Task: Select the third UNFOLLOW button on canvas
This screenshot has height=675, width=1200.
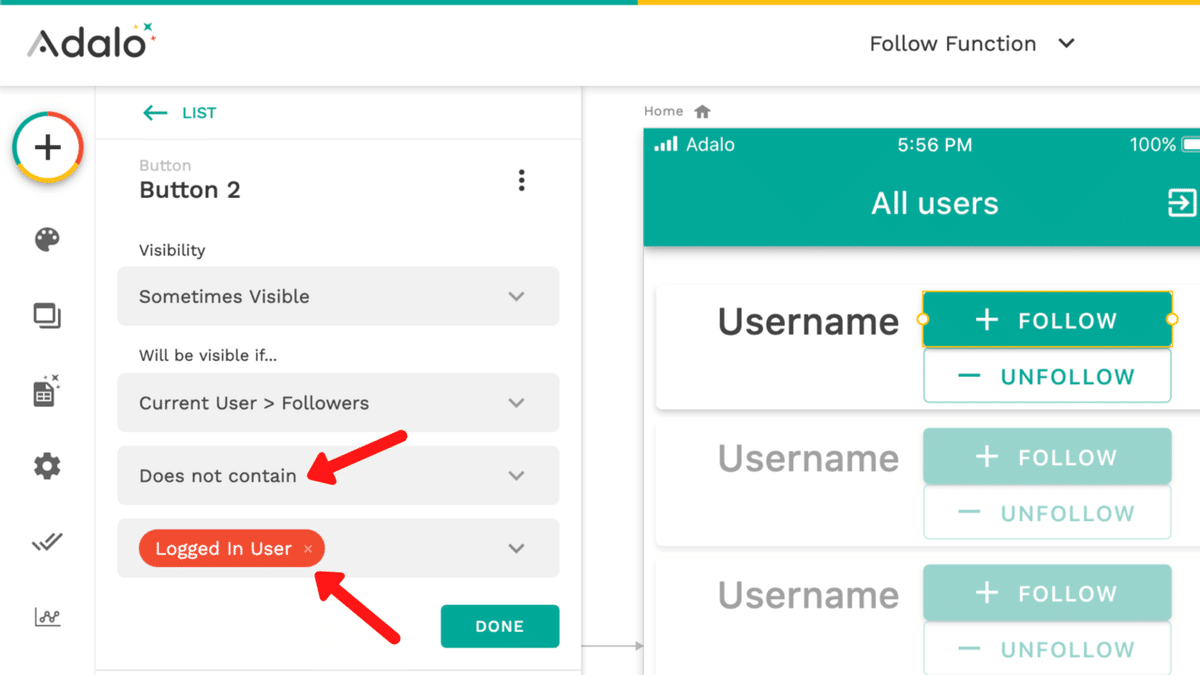Action: click(x=1047, y=649)
